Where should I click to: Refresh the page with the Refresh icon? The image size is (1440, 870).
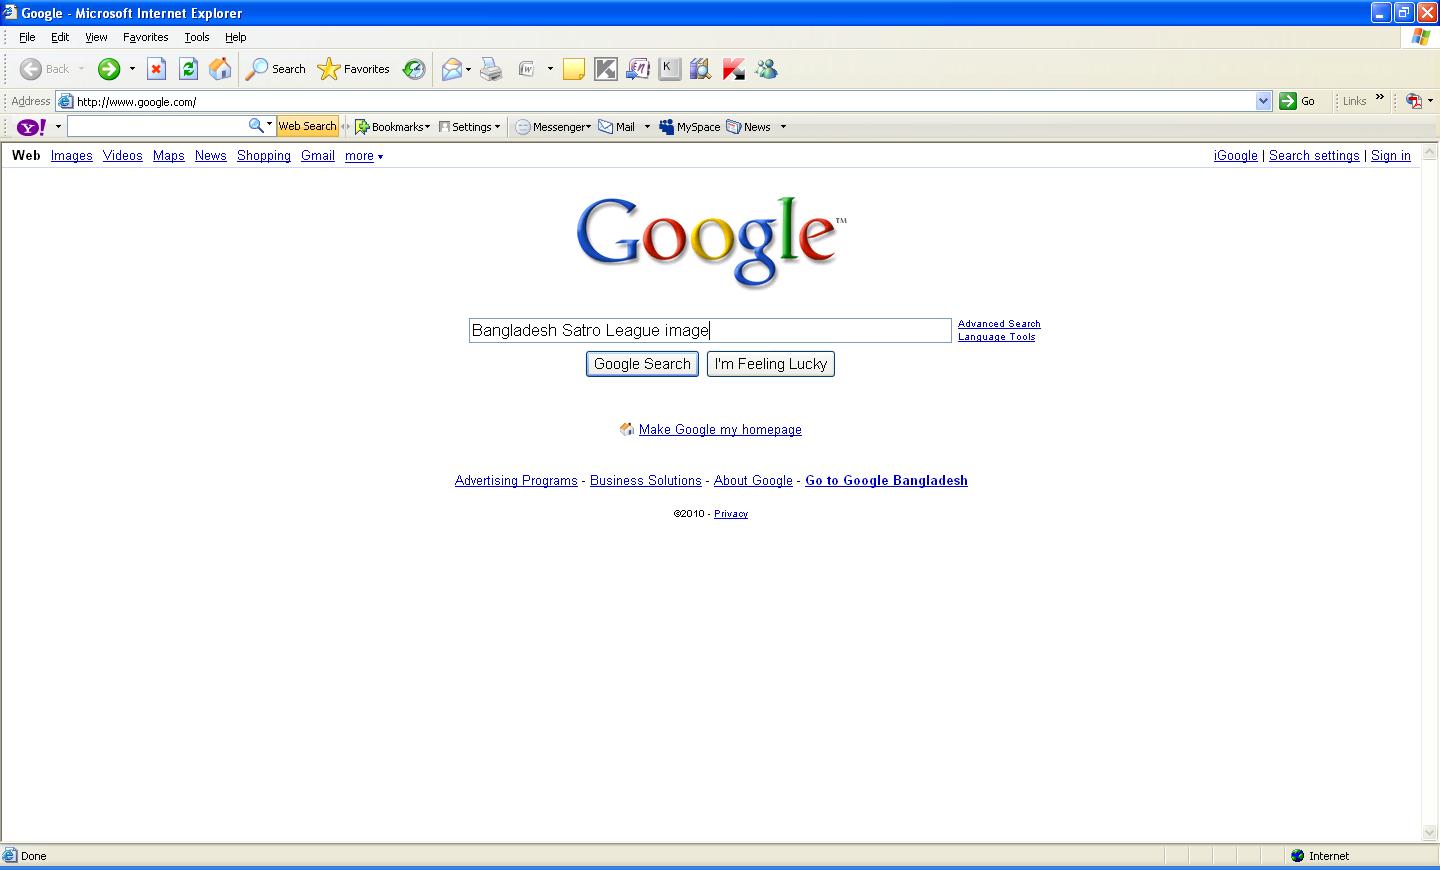188,69
